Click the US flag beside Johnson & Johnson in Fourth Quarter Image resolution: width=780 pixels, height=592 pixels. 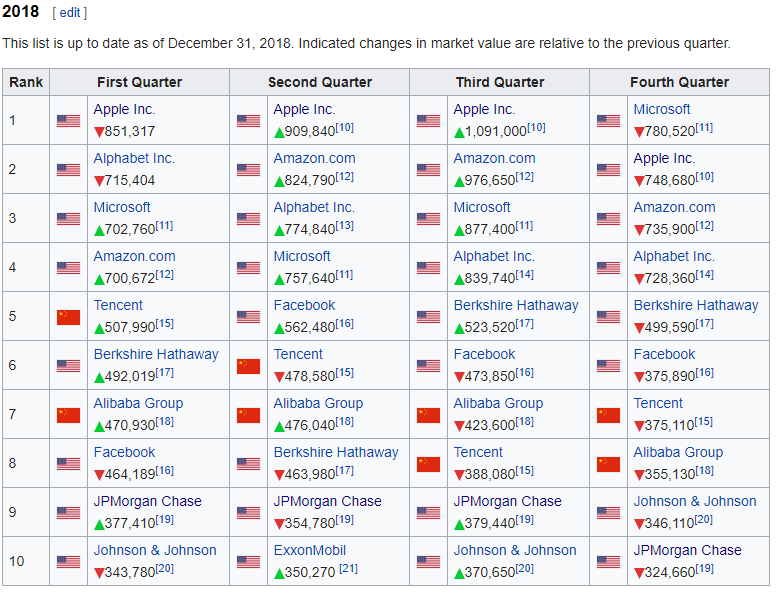pos(608,513)
